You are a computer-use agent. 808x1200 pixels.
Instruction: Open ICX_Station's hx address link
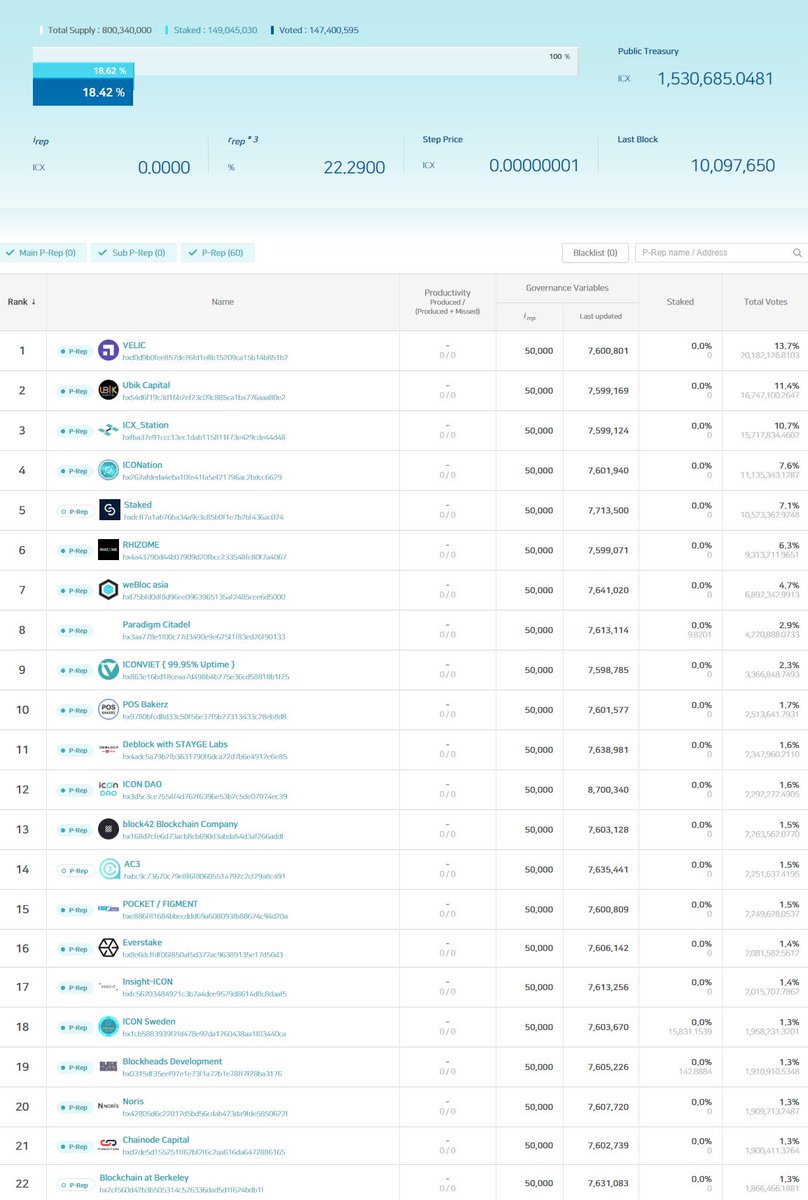pos(204,437)
